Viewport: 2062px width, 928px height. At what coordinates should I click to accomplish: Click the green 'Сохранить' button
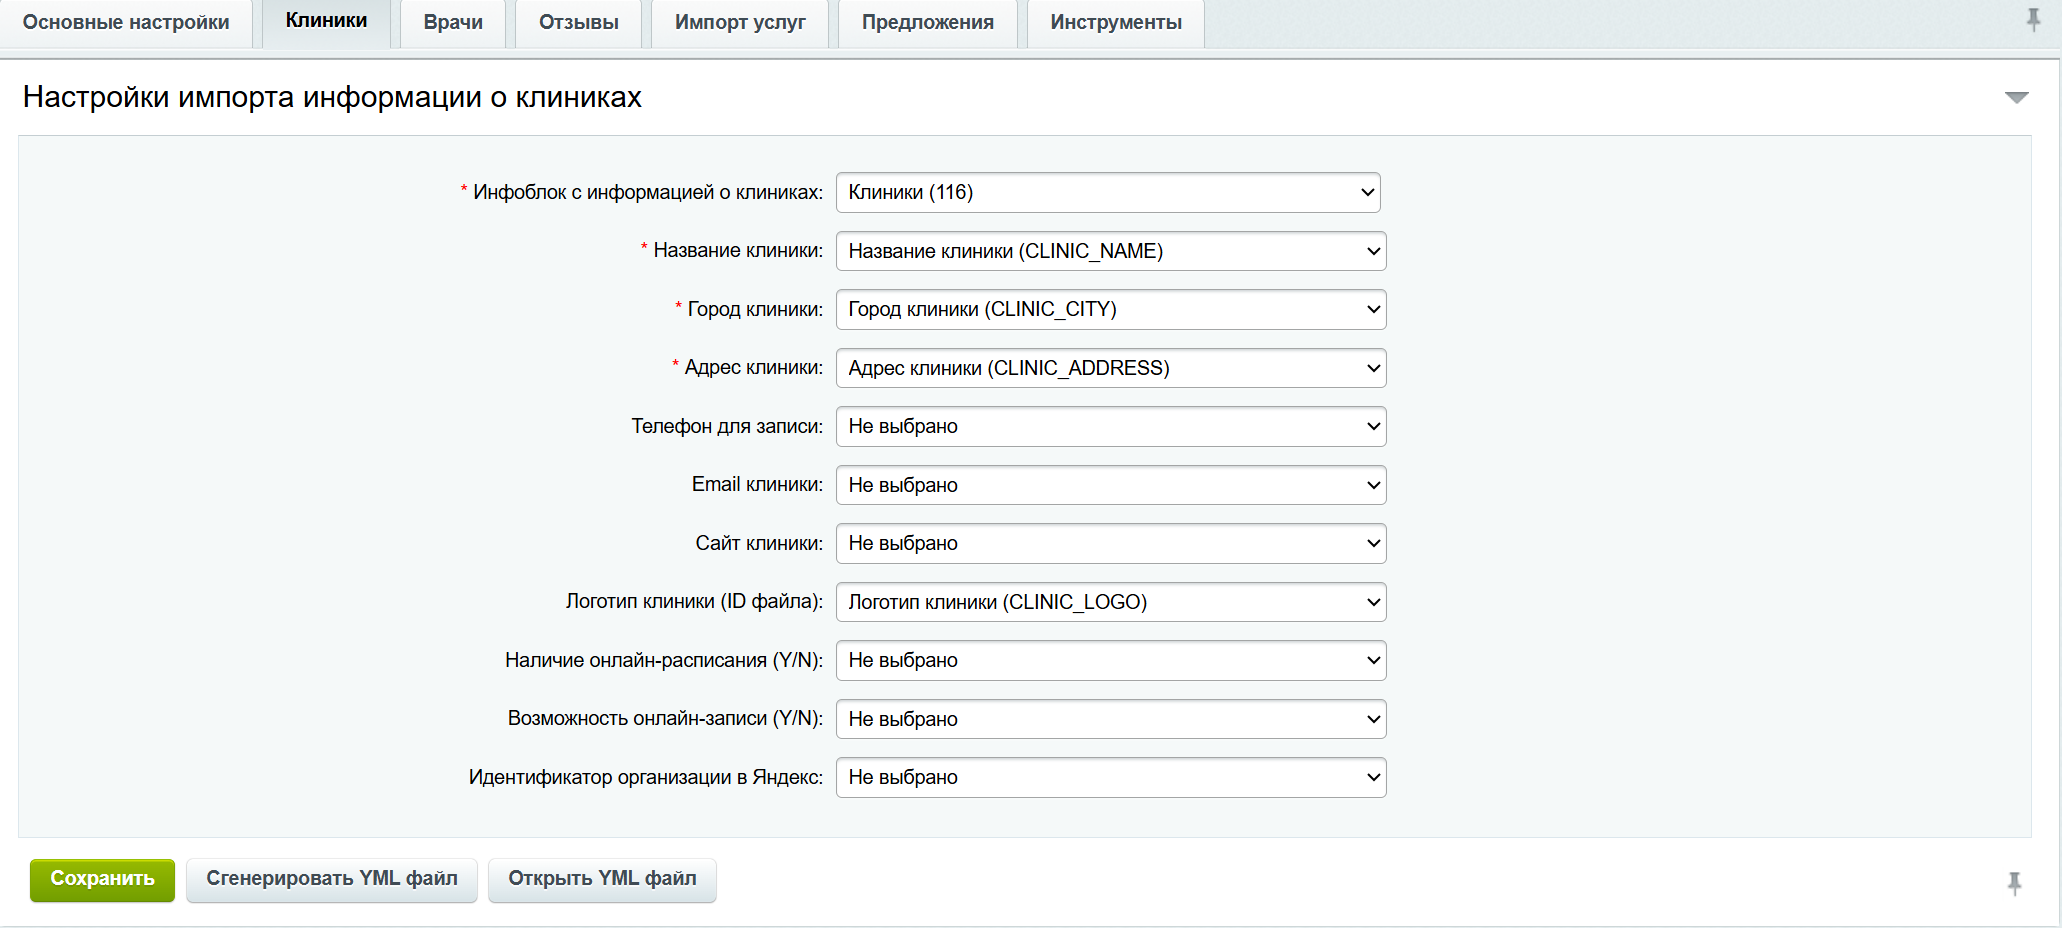click(101, 880)
